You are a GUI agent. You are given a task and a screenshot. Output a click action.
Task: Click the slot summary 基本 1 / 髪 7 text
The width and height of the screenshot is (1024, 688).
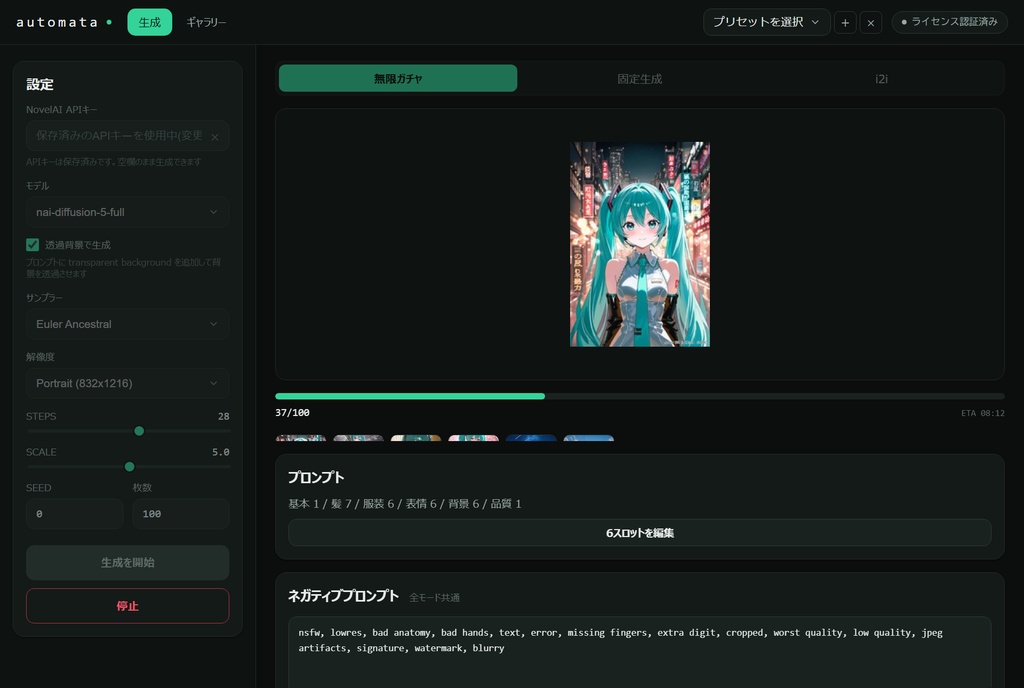tap(404, 503)
